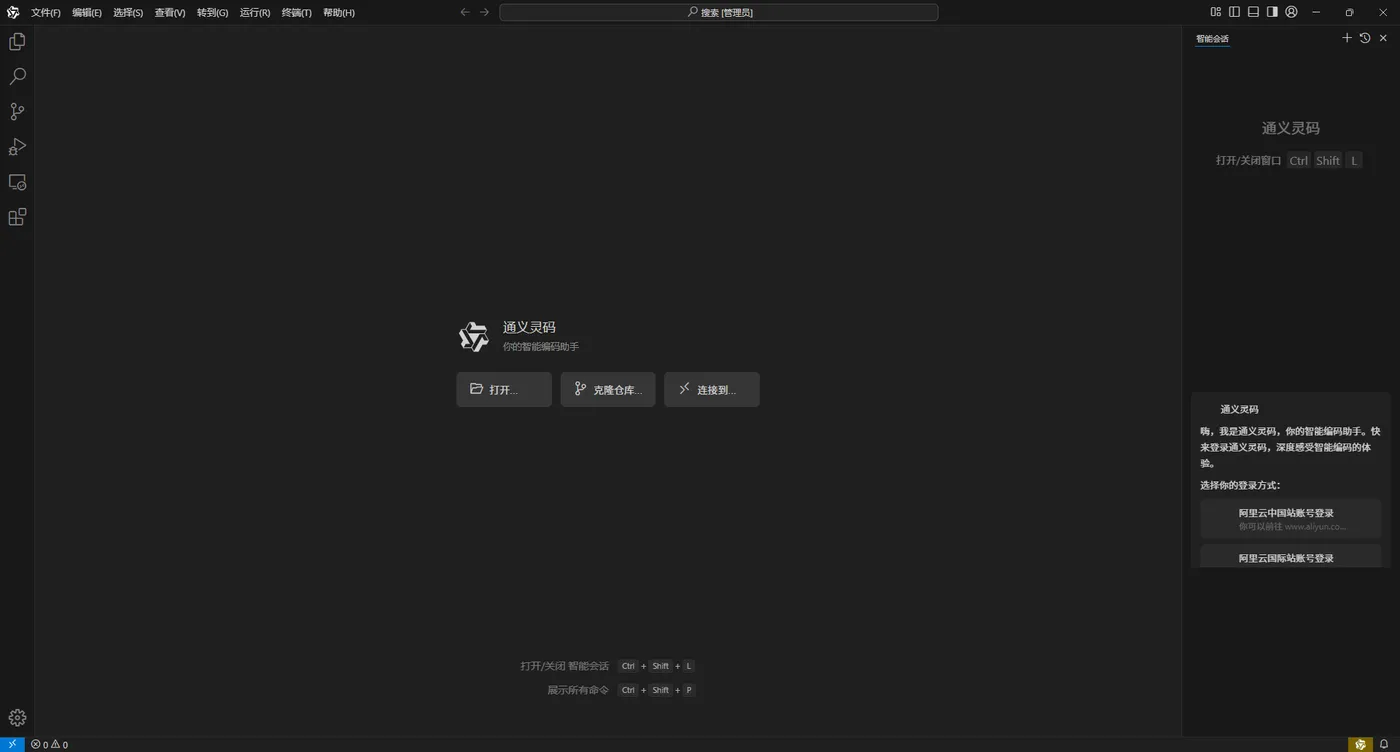Toggle the bottom panel visibility

(x=1253, y=12)
